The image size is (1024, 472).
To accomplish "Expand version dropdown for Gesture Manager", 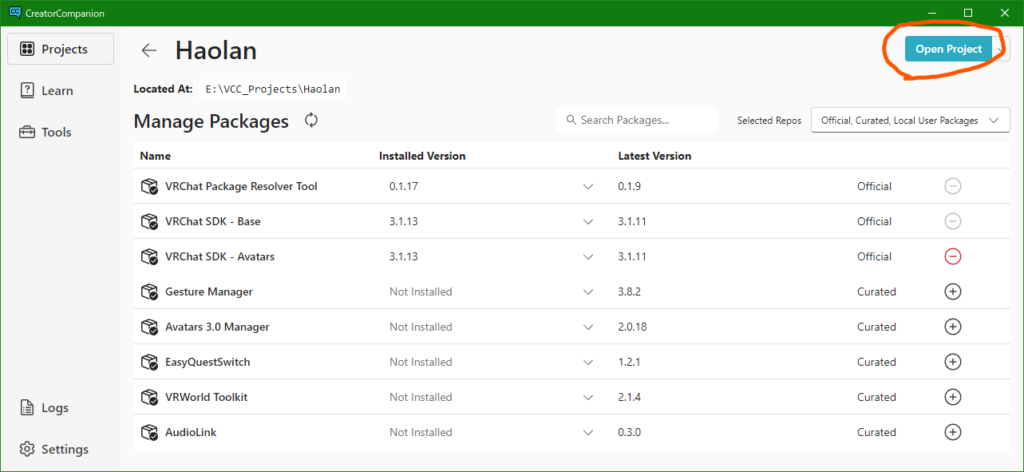I will [588, 292].
